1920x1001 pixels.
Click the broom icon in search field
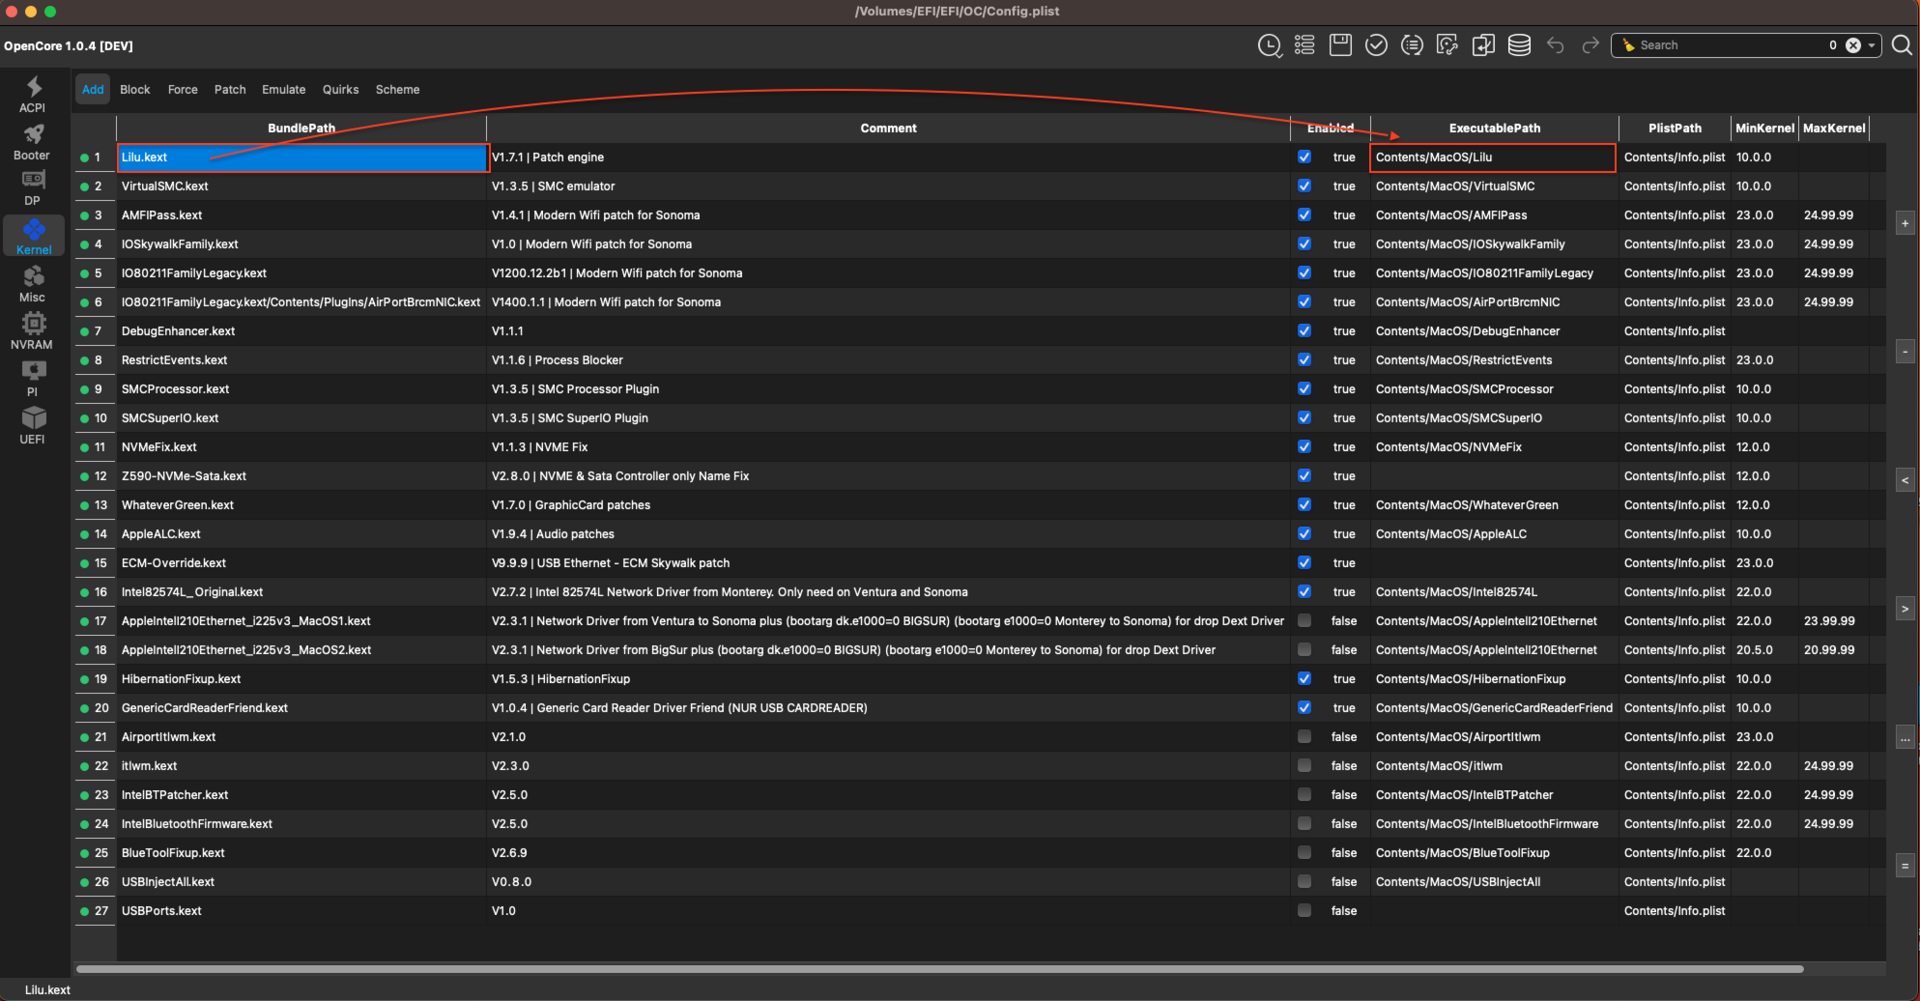click(1628, 45)
